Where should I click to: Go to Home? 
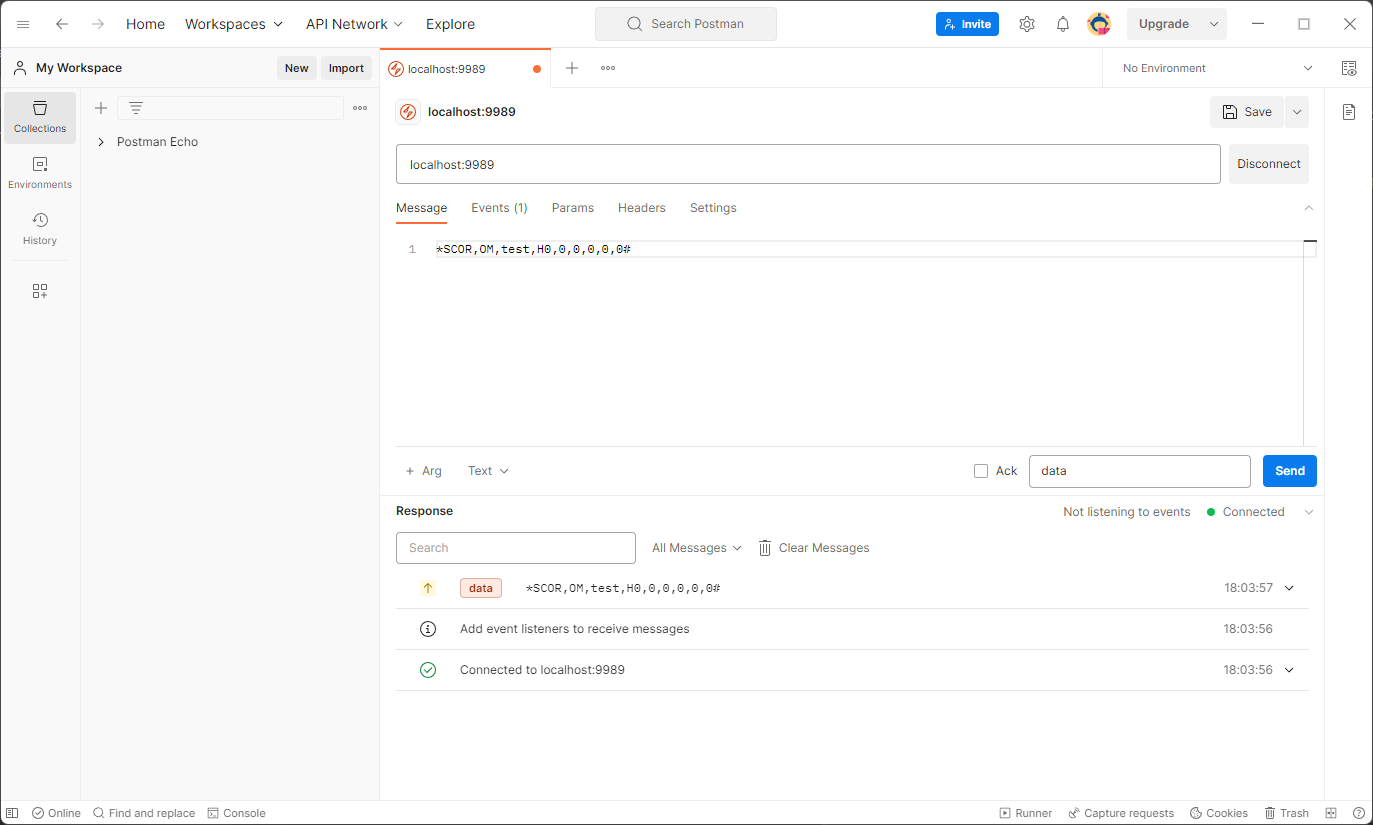coord(145,24)
